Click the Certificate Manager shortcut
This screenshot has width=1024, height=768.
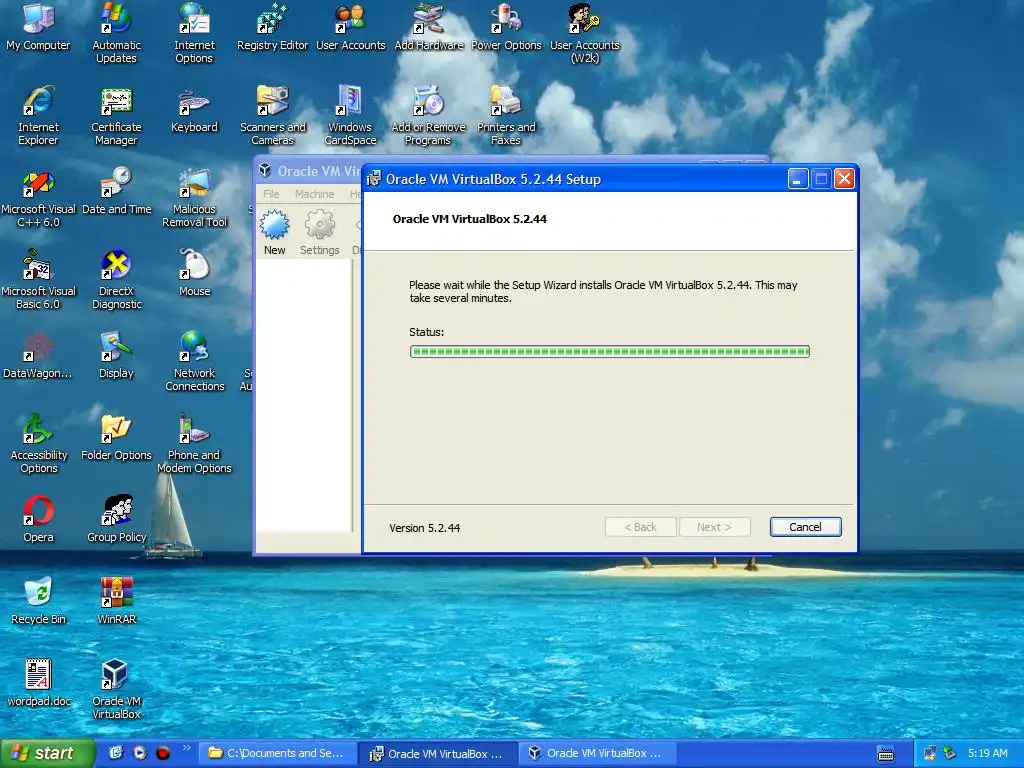(116, 115)
